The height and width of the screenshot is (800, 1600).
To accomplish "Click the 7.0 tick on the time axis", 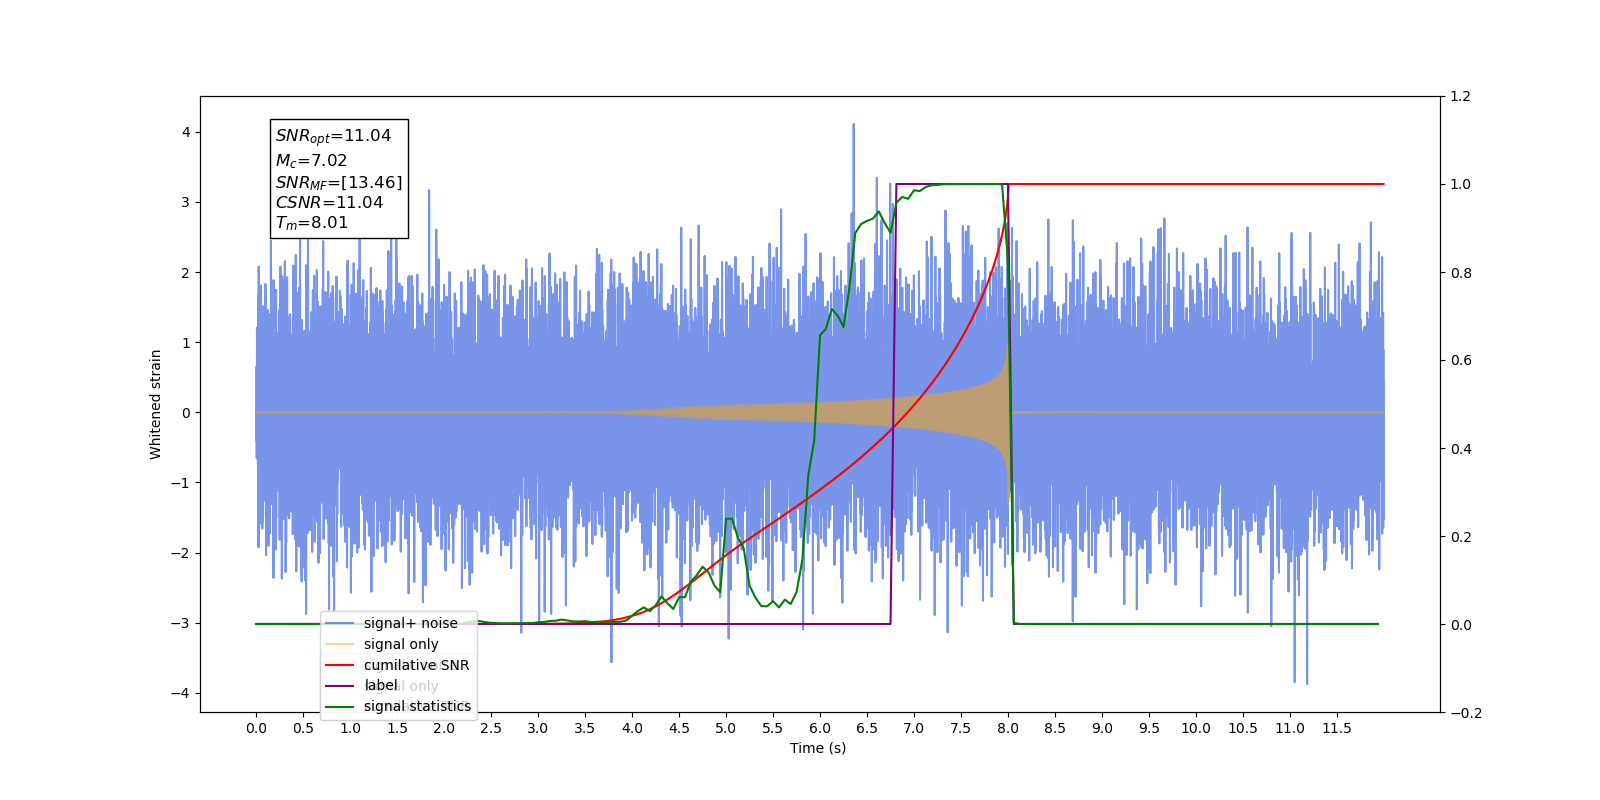I will point(914,728).
